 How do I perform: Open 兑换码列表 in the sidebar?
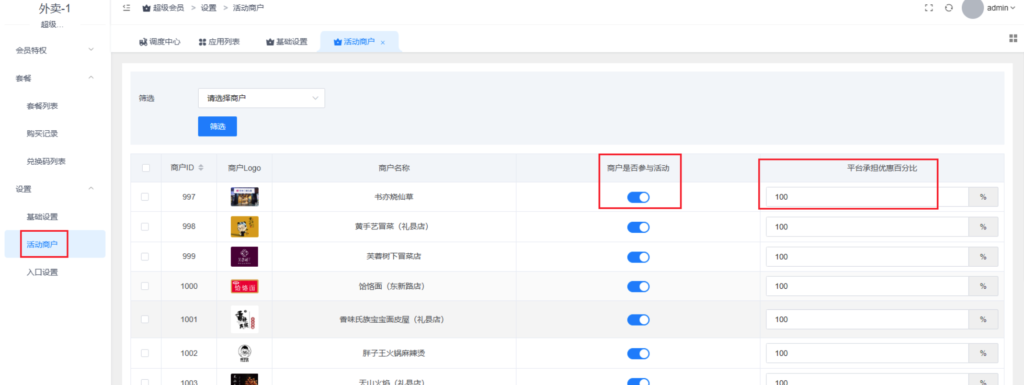[x=46, y=161]
